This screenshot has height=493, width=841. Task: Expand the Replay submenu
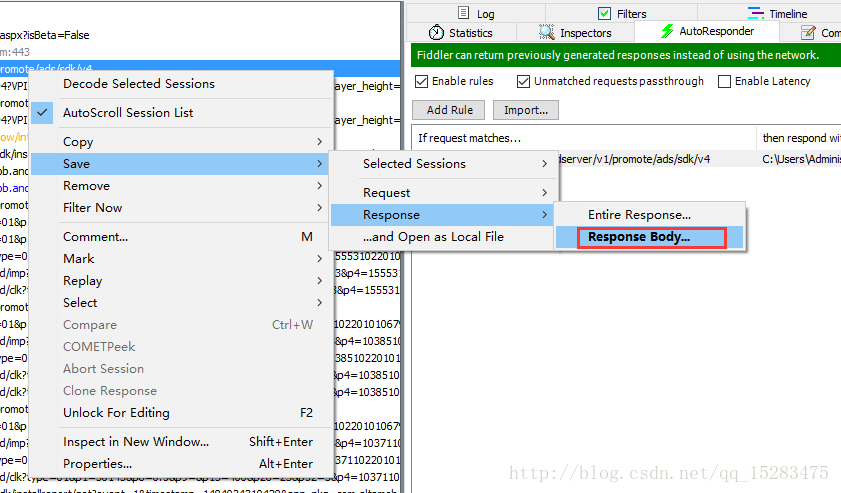tap(181, 281)
